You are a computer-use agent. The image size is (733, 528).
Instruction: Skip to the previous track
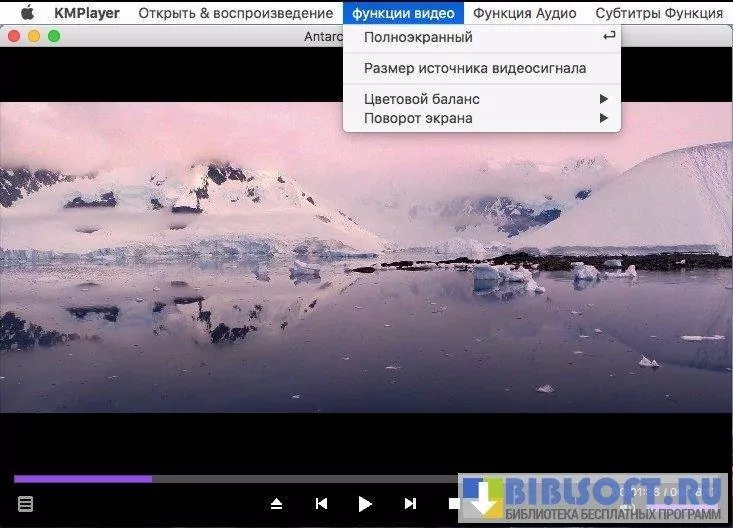tap(321, 504)
